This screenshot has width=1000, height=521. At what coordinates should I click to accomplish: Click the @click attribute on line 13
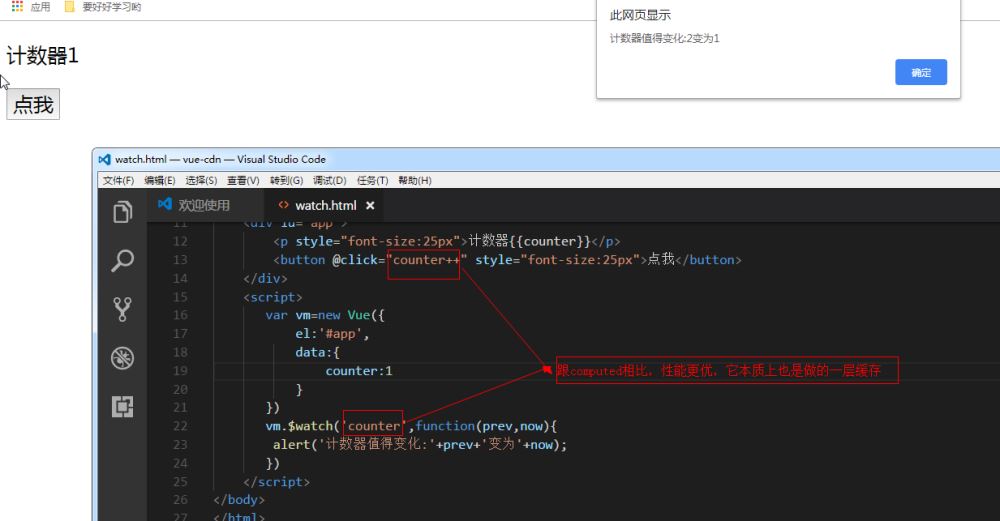click(x=355, y=260)
